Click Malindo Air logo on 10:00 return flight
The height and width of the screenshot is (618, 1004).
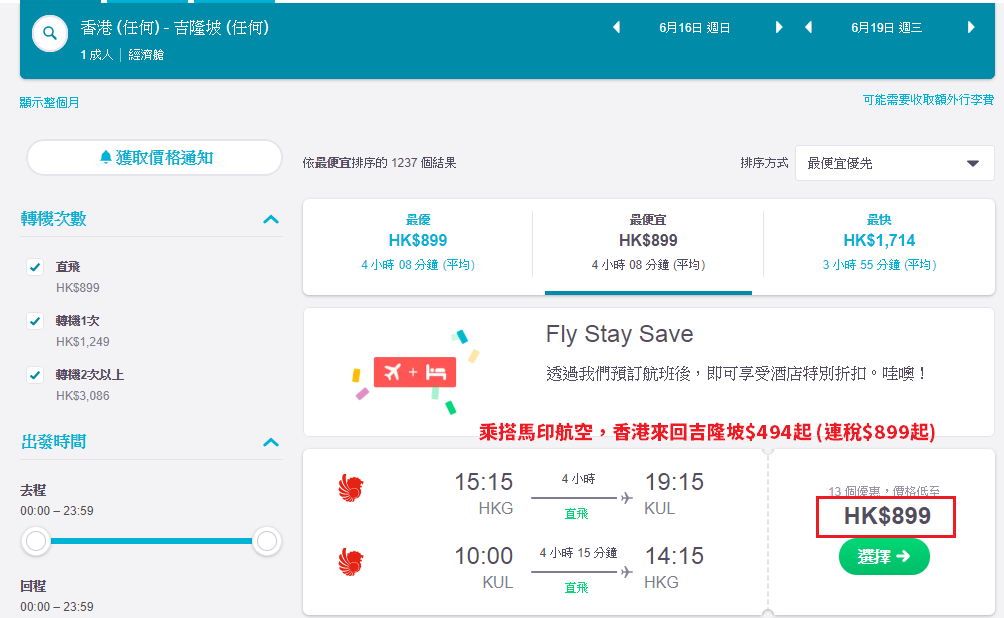351,562
